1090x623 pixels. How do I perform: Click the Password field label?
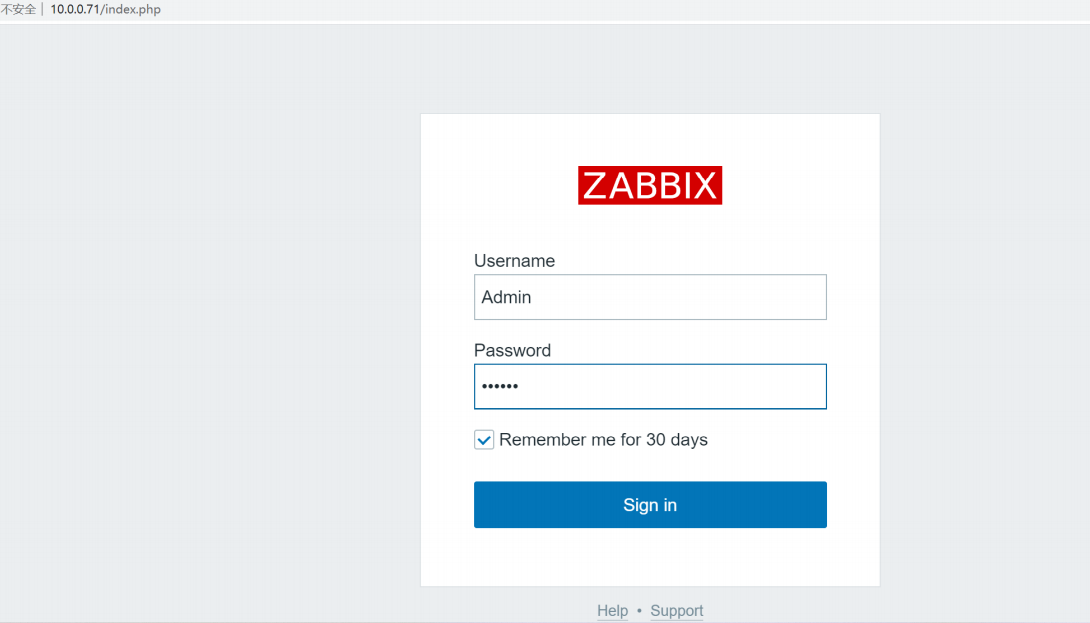(x=512, y=351)
